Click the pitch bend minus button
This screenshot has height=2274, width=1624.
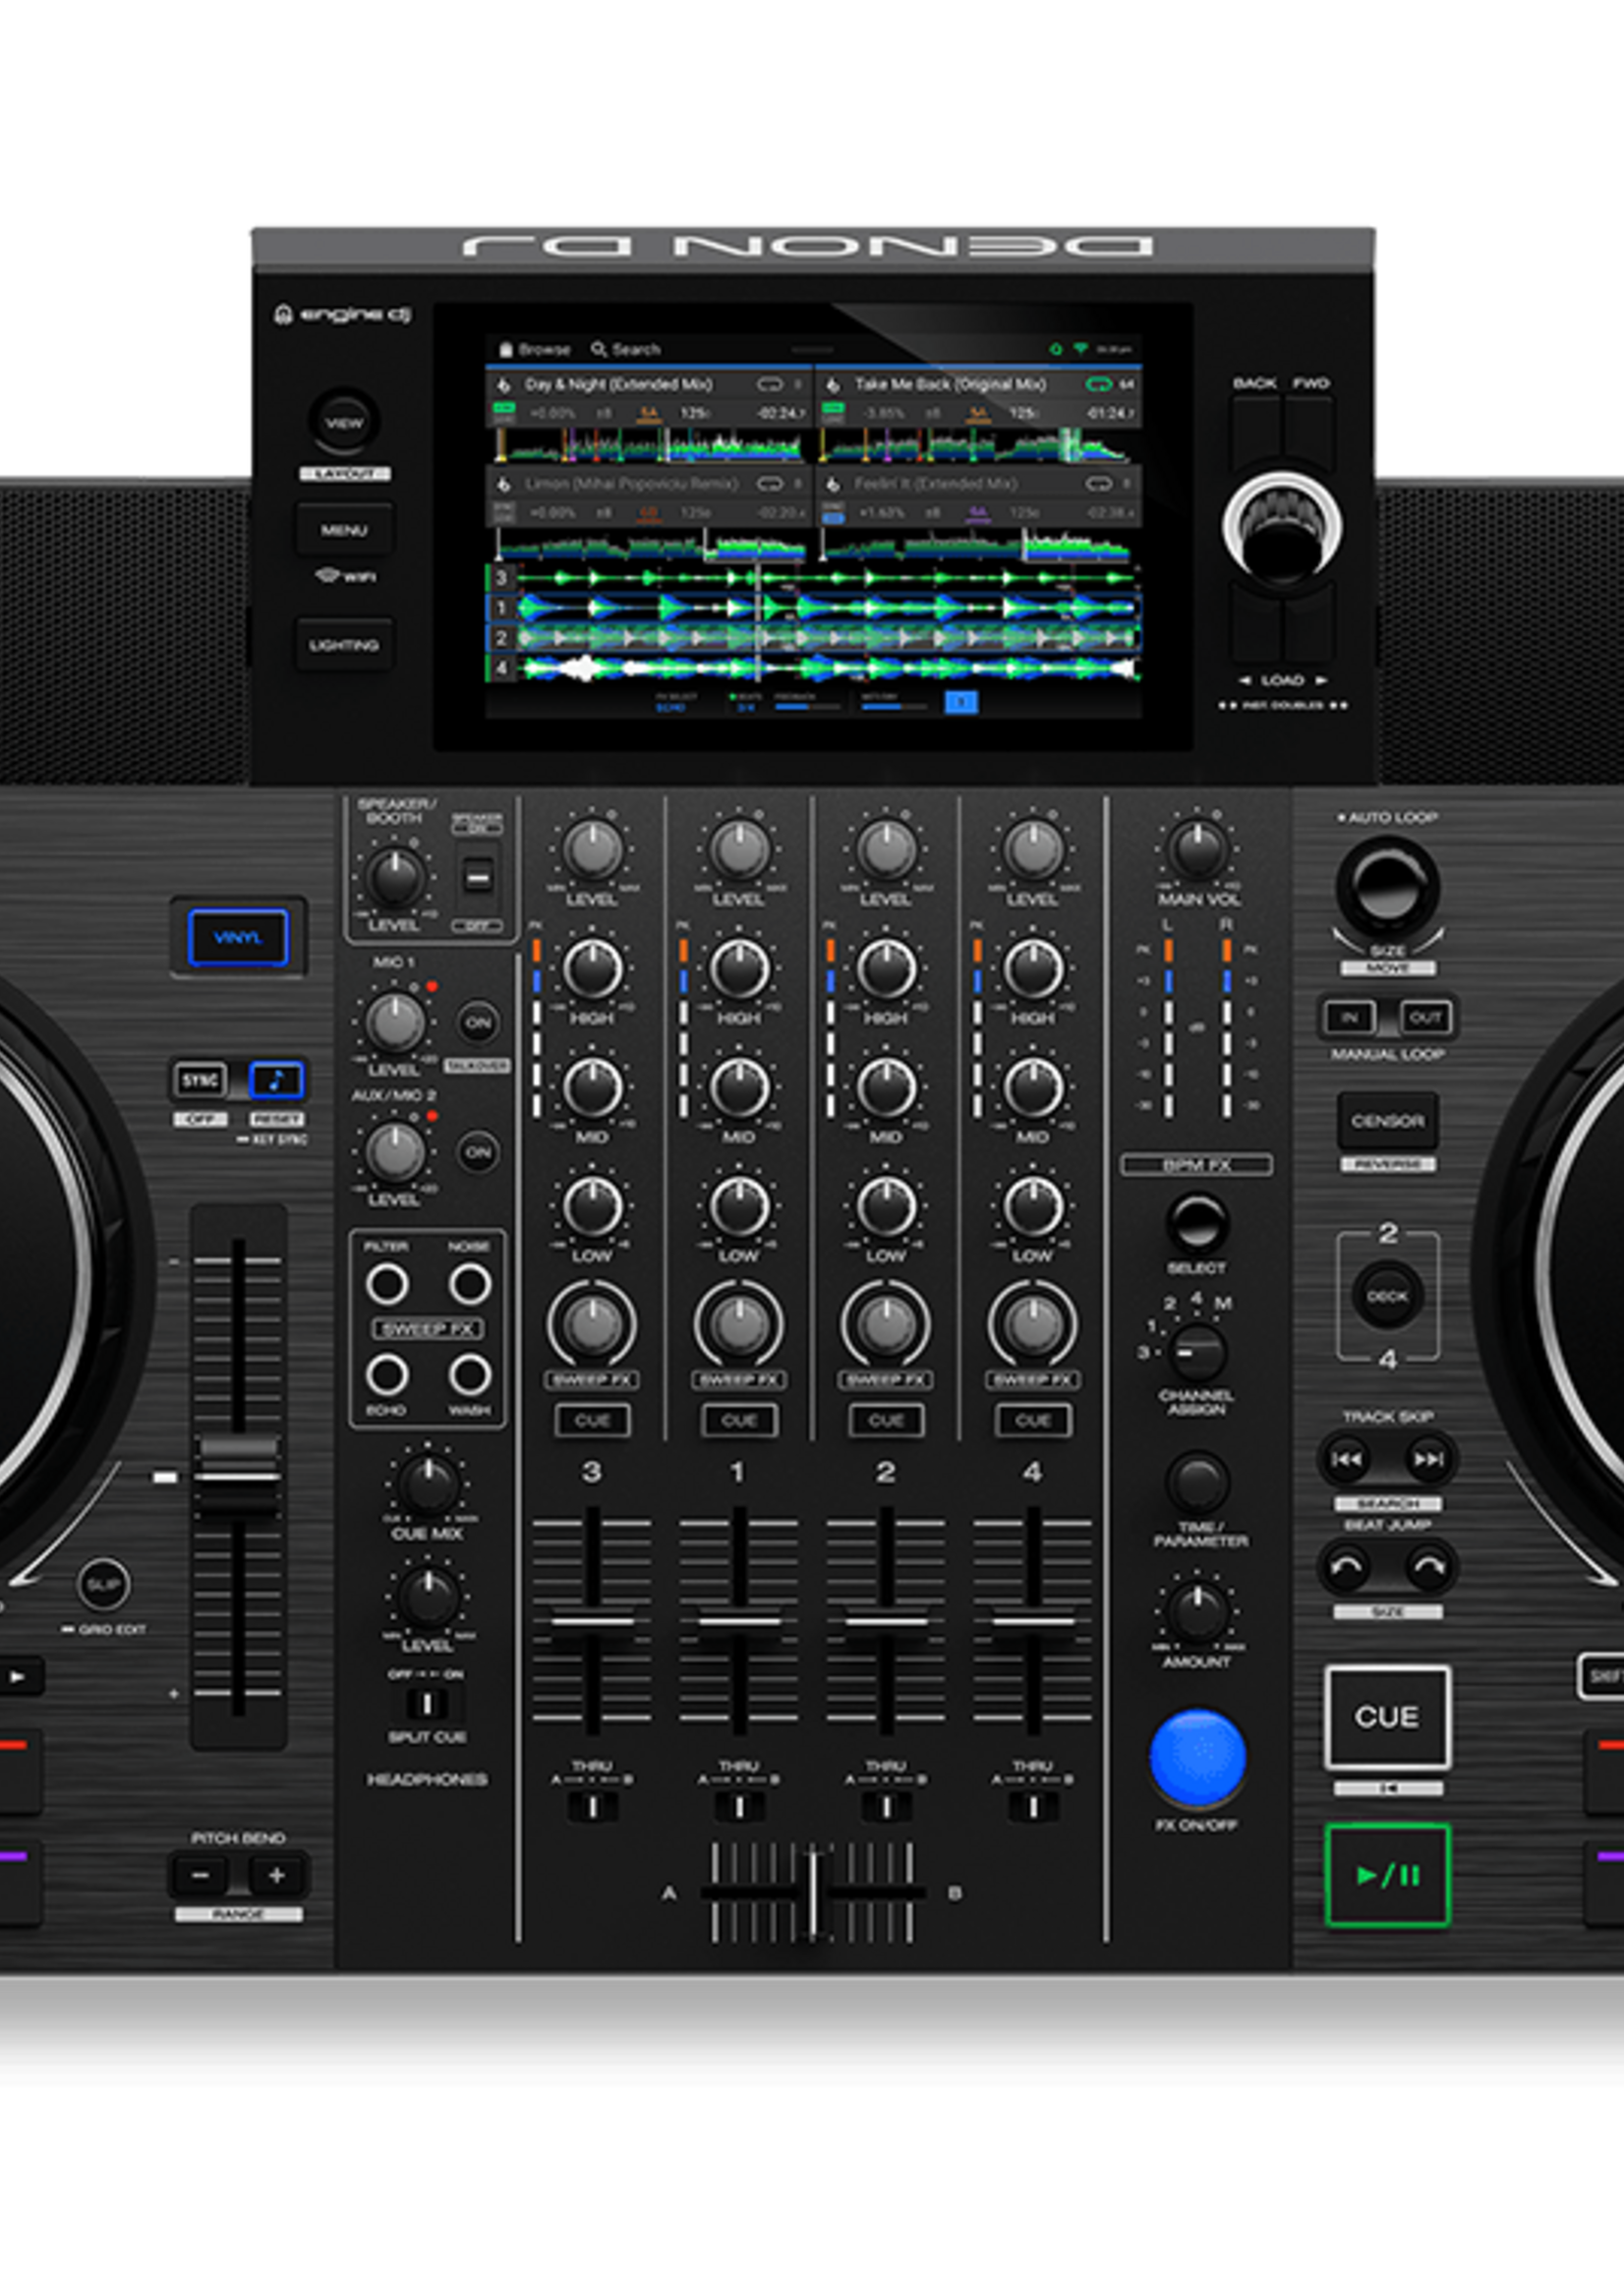click(x=200, y=1875)
